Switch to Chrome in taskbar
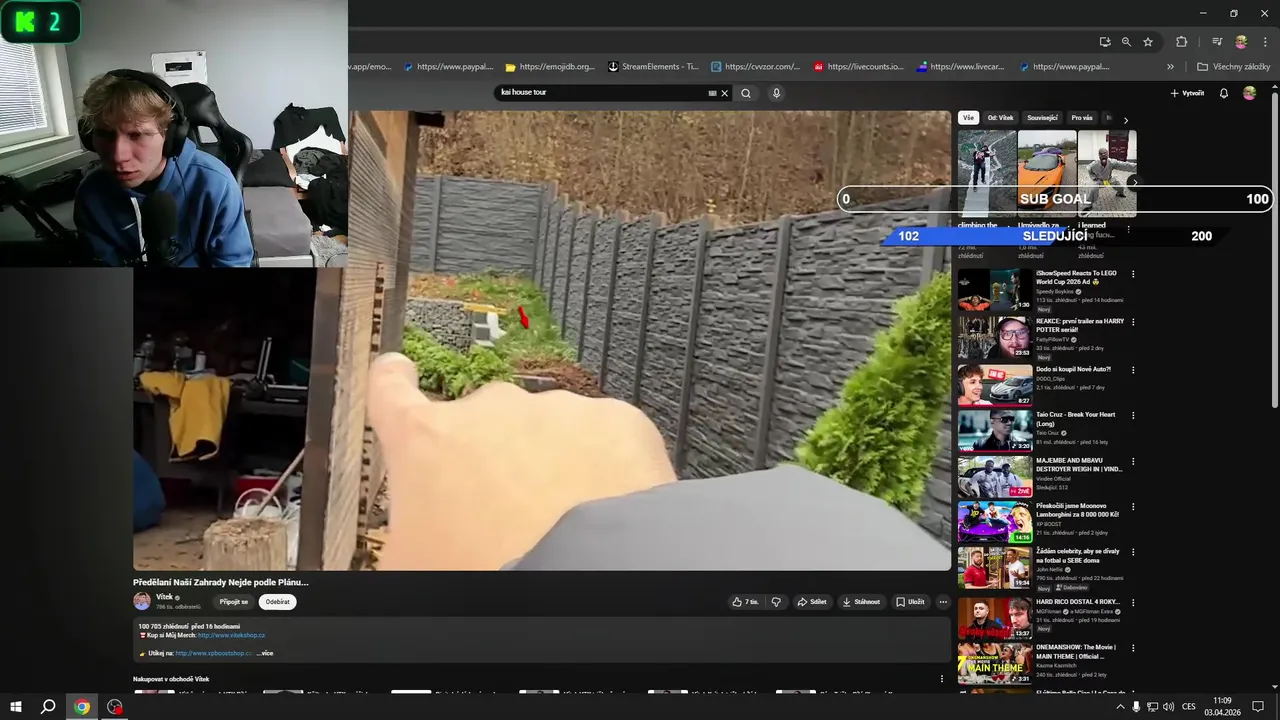 [x=82, y=707]
